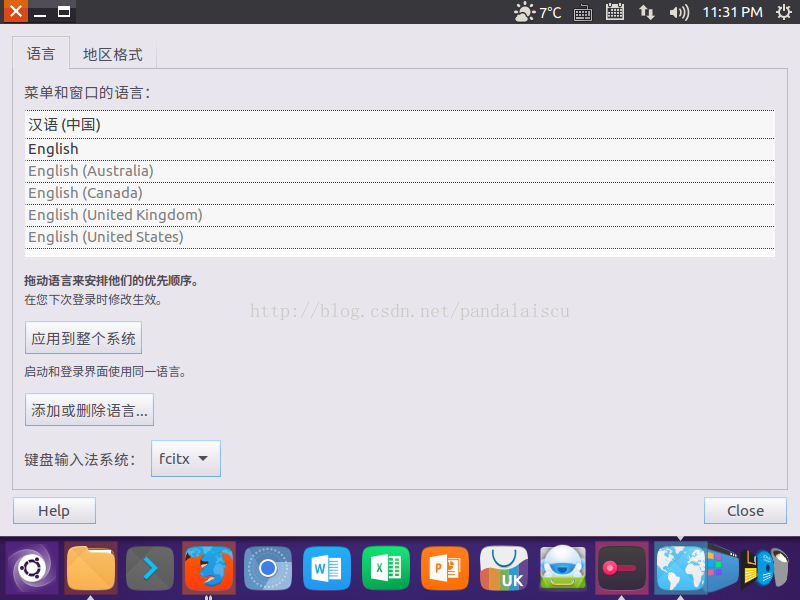Open the Files folder in the dock
The height and width of the screenshot is (600, 800).
(91, 567)
